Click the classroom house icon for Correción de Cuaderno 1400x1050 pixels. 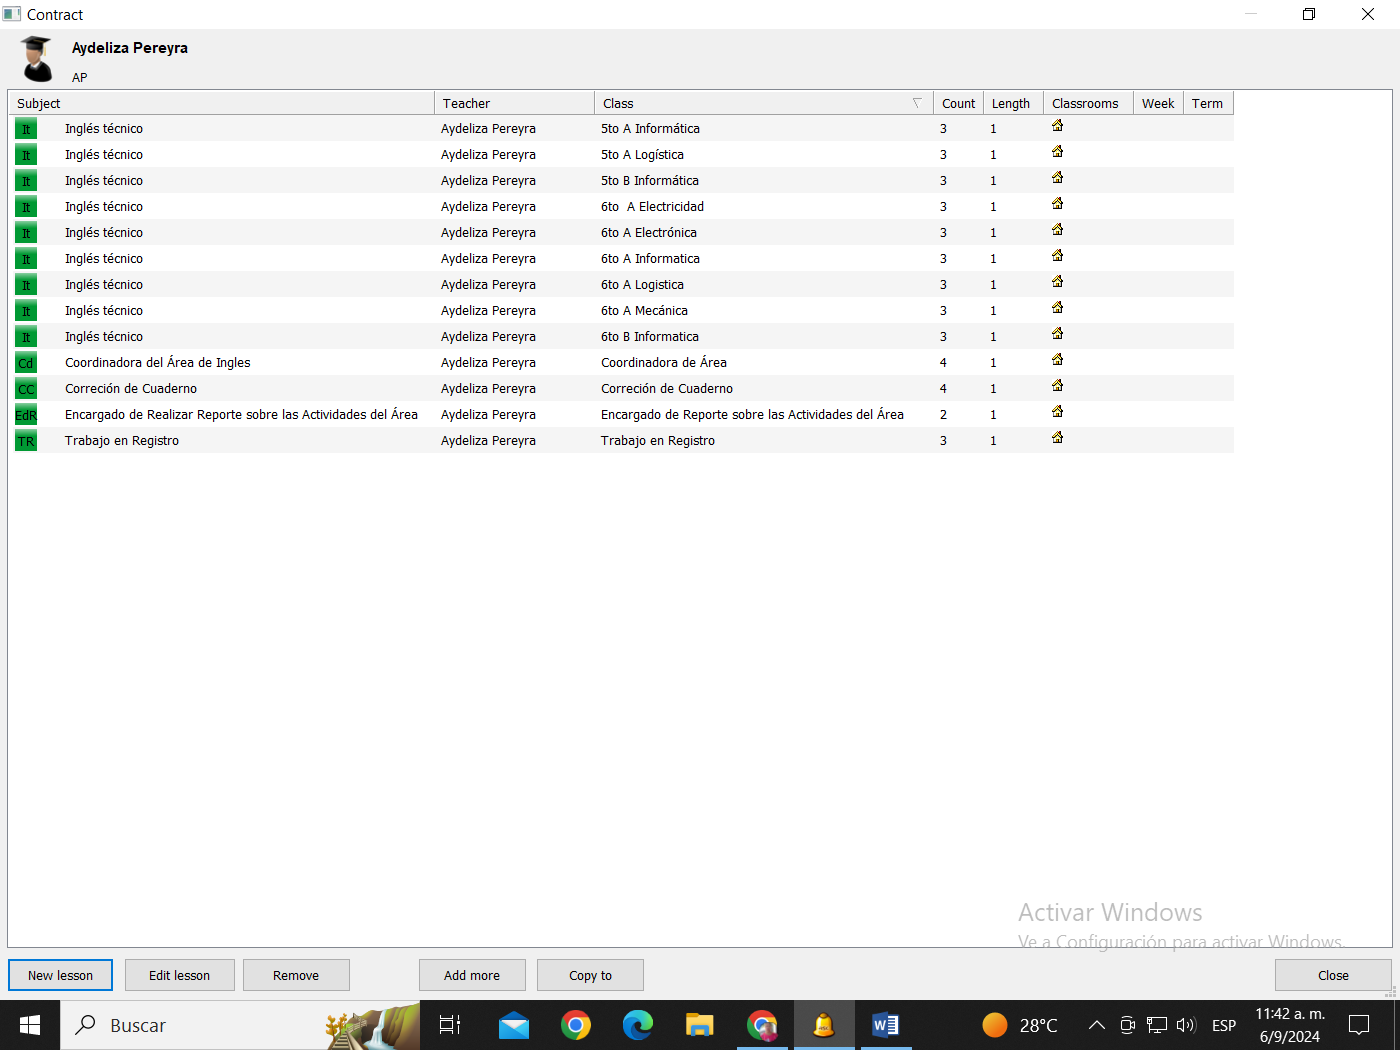click(1057, 386)
